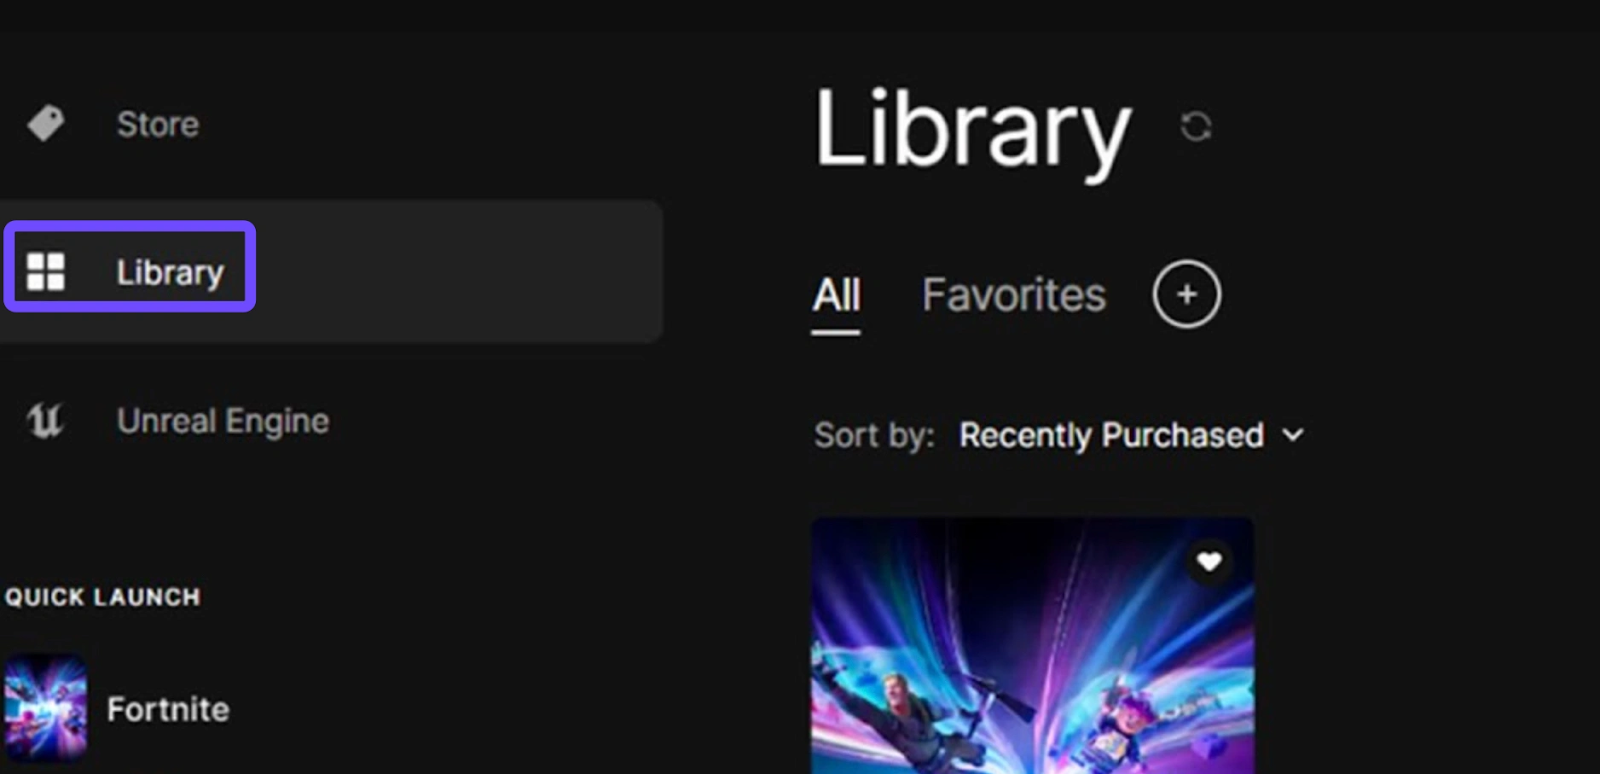Viewport: 1600px width, 774px height.
Task: Select the Library grid icon in sidebar
Action: pos(45,271)
